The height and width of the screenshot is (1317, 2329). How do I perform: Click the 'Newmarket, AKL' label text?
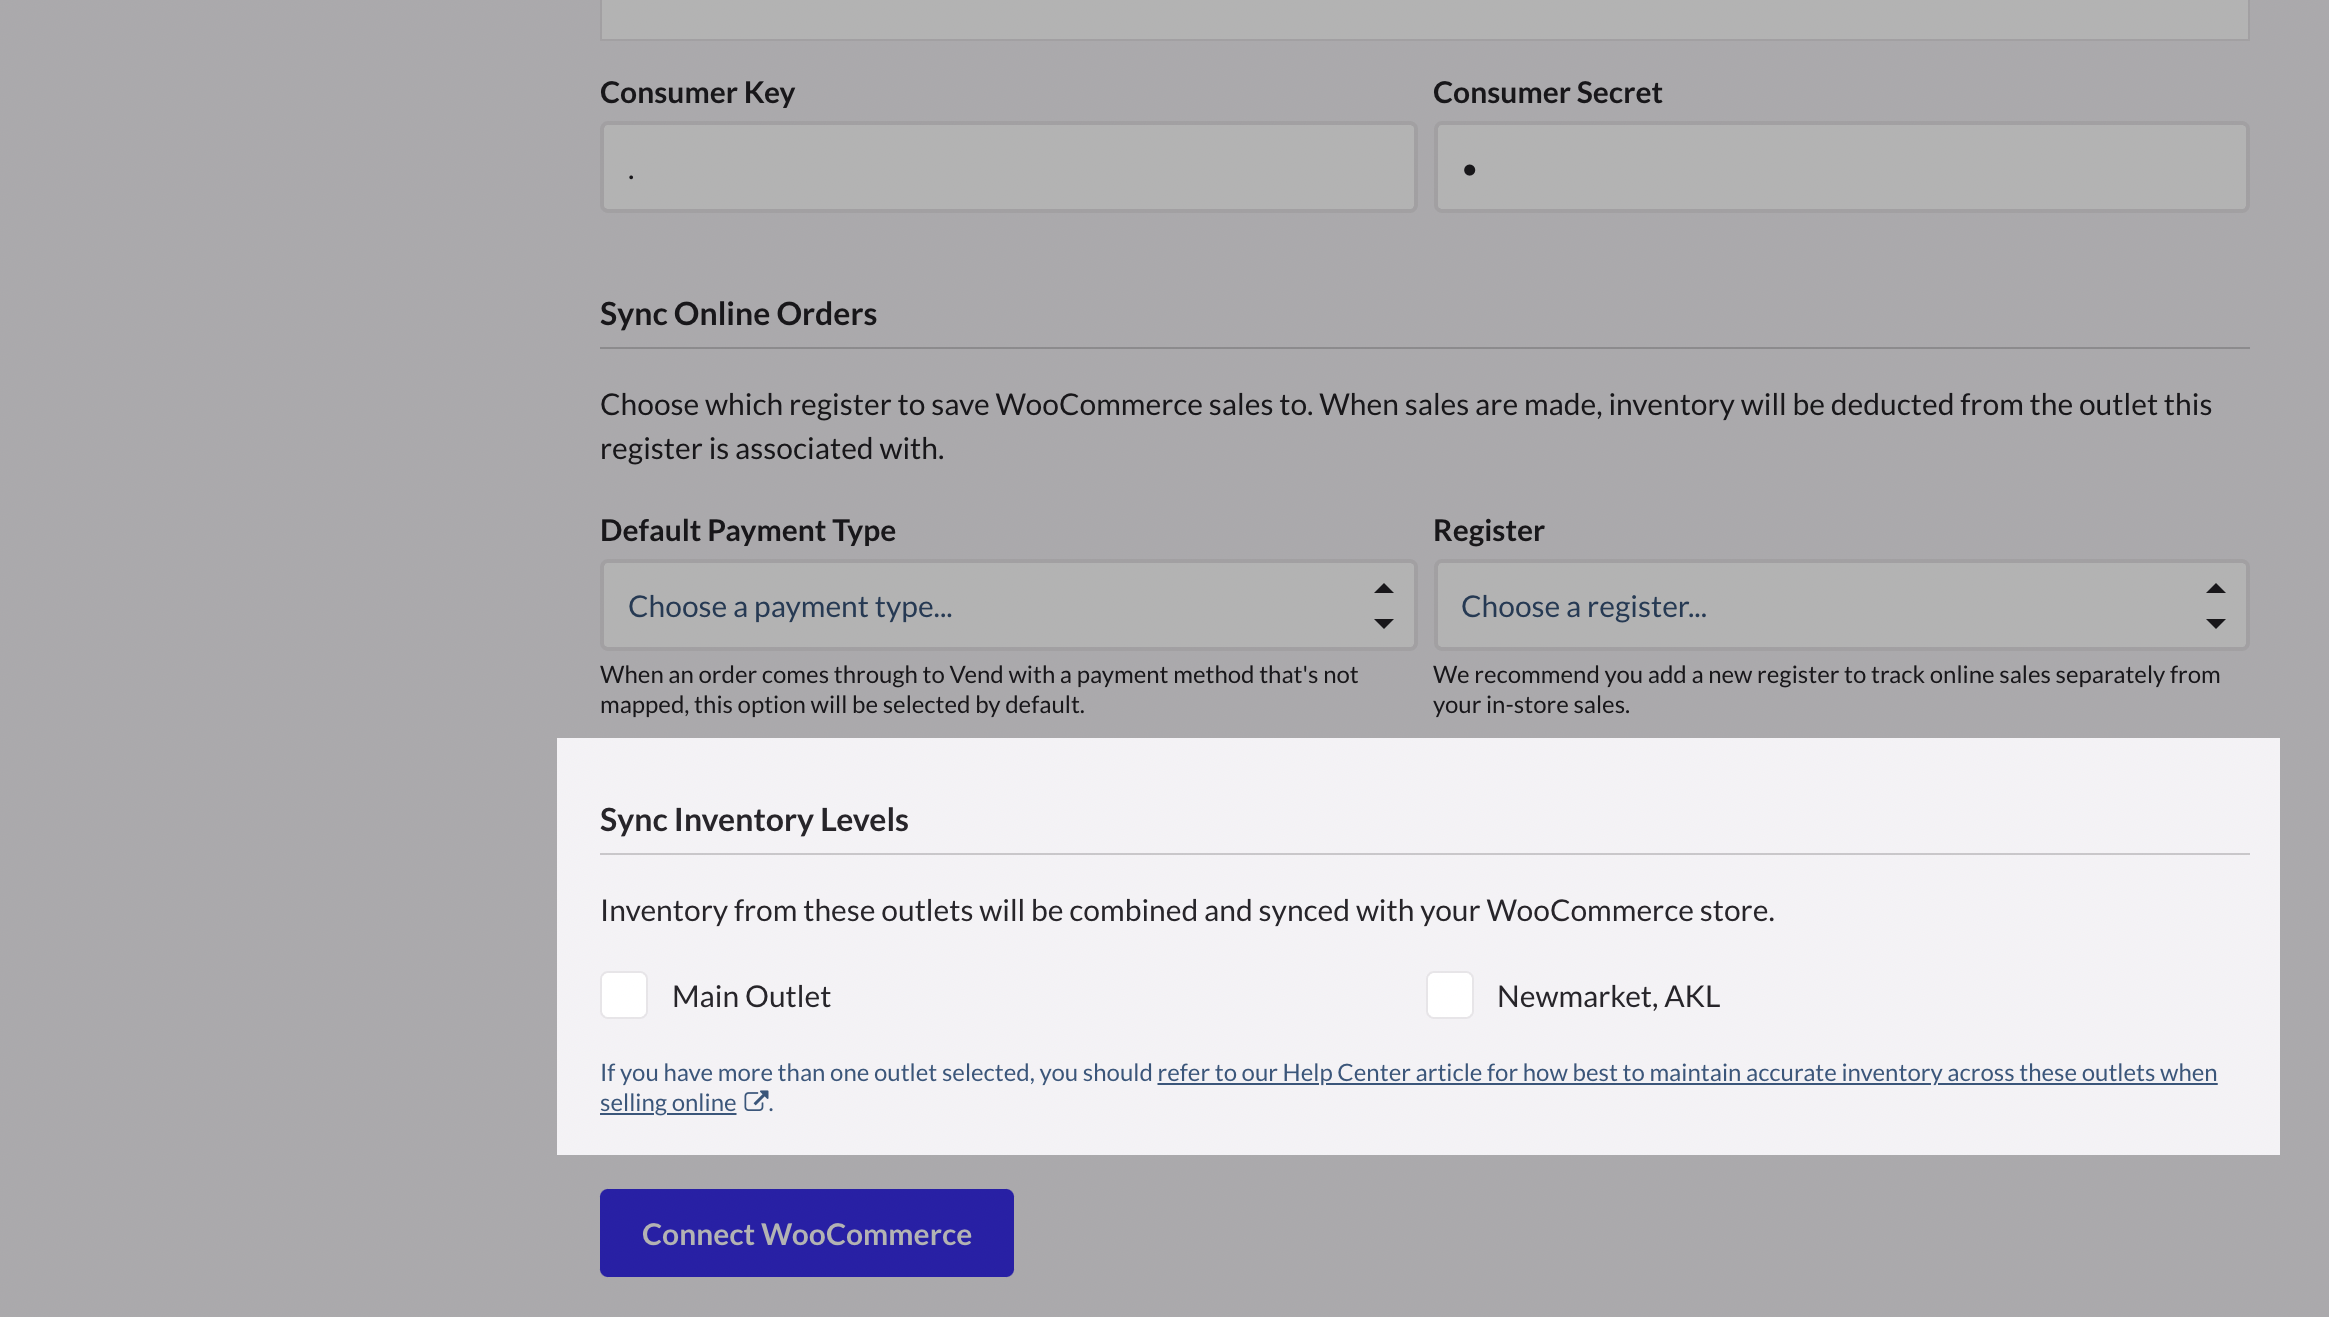(1608, 996)
